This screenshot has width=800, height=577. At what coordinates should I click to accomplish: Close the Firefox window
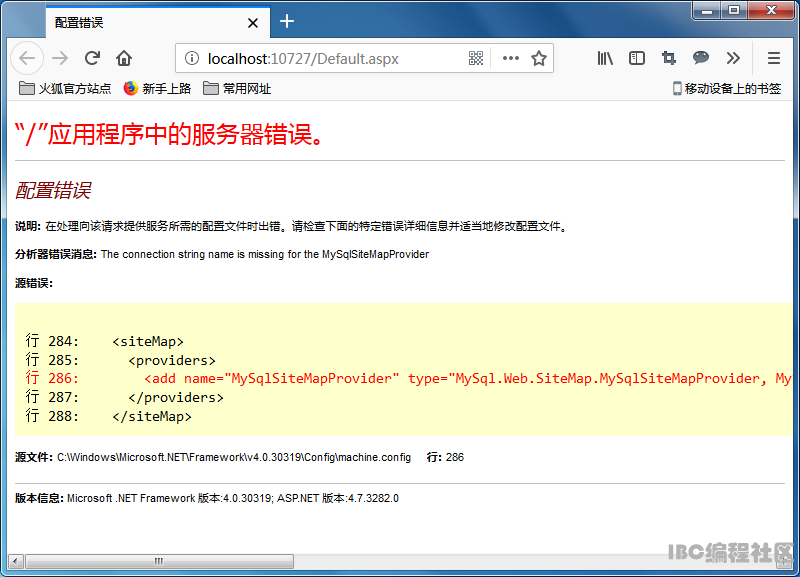[771, 11]
